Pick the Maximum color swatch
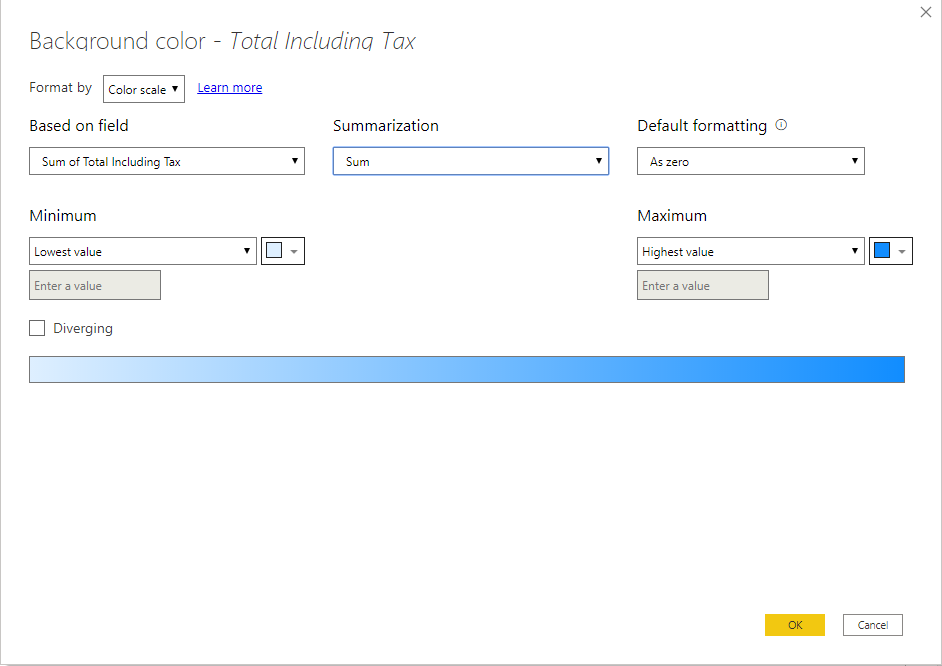This screenshot has width=942, height=666. click(882, 251)
